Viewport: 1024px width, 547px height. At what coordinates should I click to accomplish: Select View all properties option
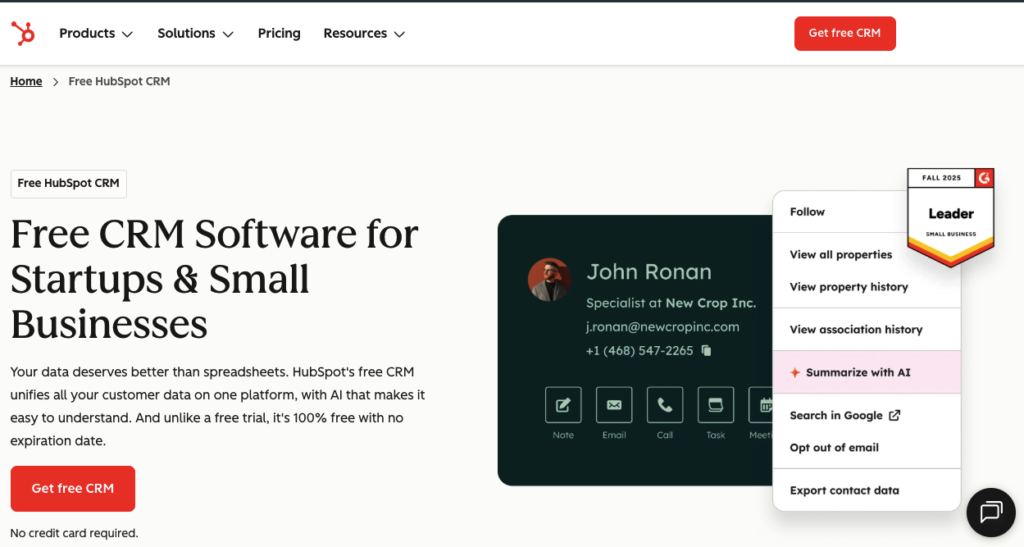click(840, 255)
